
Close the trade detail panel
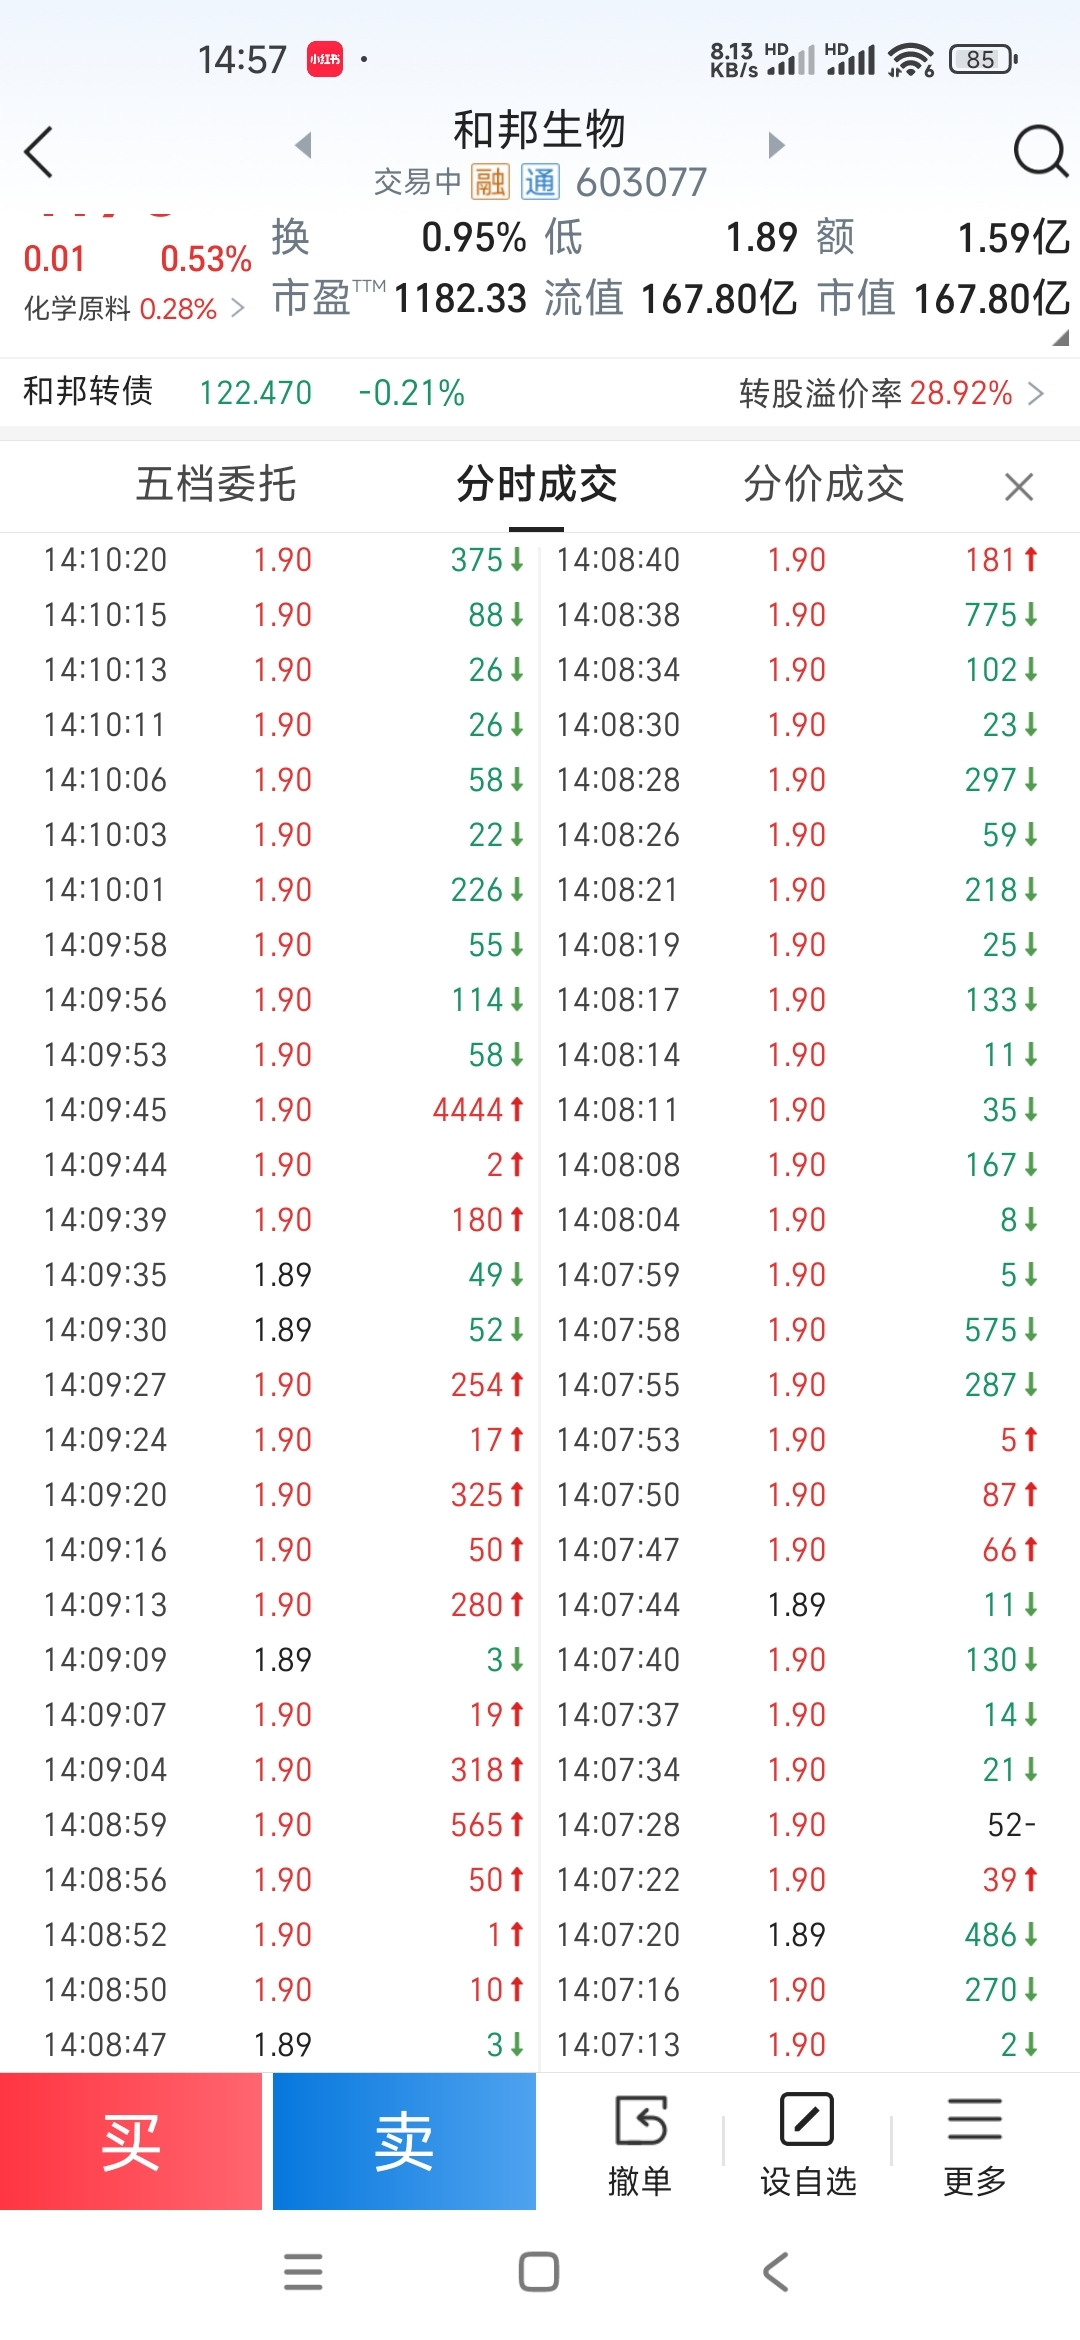point(1018,487)
